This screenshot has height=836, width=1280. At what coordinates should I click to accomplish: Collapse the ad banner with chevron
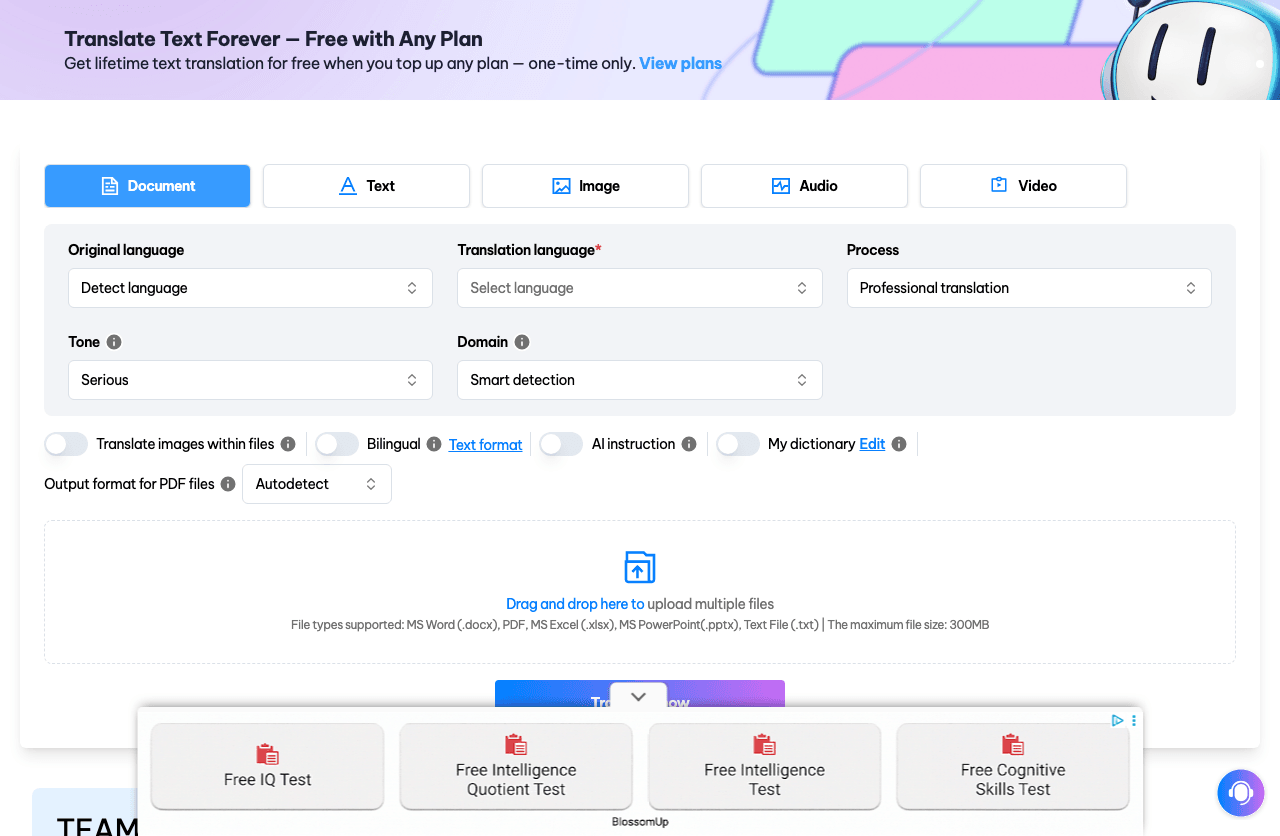[x=639, y=697]
